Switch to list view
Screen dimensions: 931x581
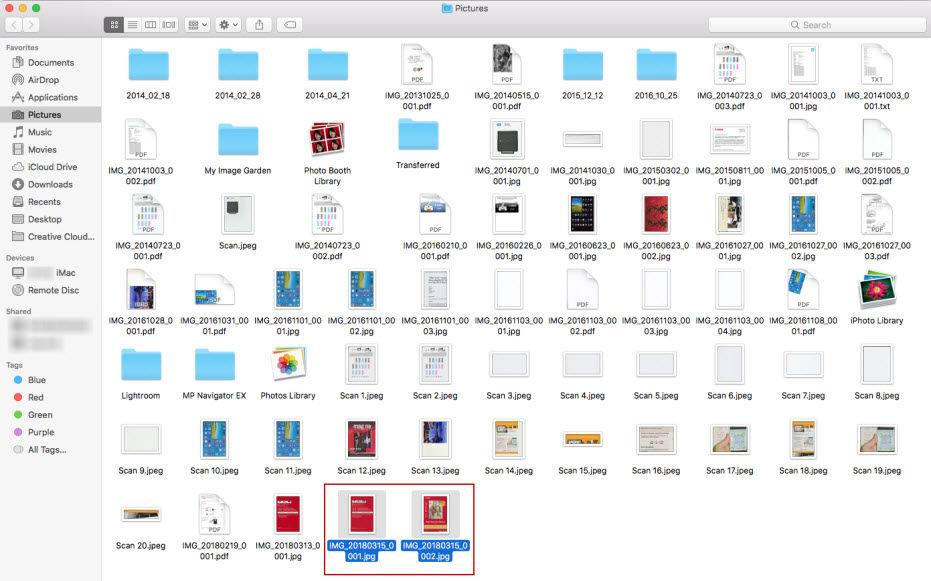point(132,25)
